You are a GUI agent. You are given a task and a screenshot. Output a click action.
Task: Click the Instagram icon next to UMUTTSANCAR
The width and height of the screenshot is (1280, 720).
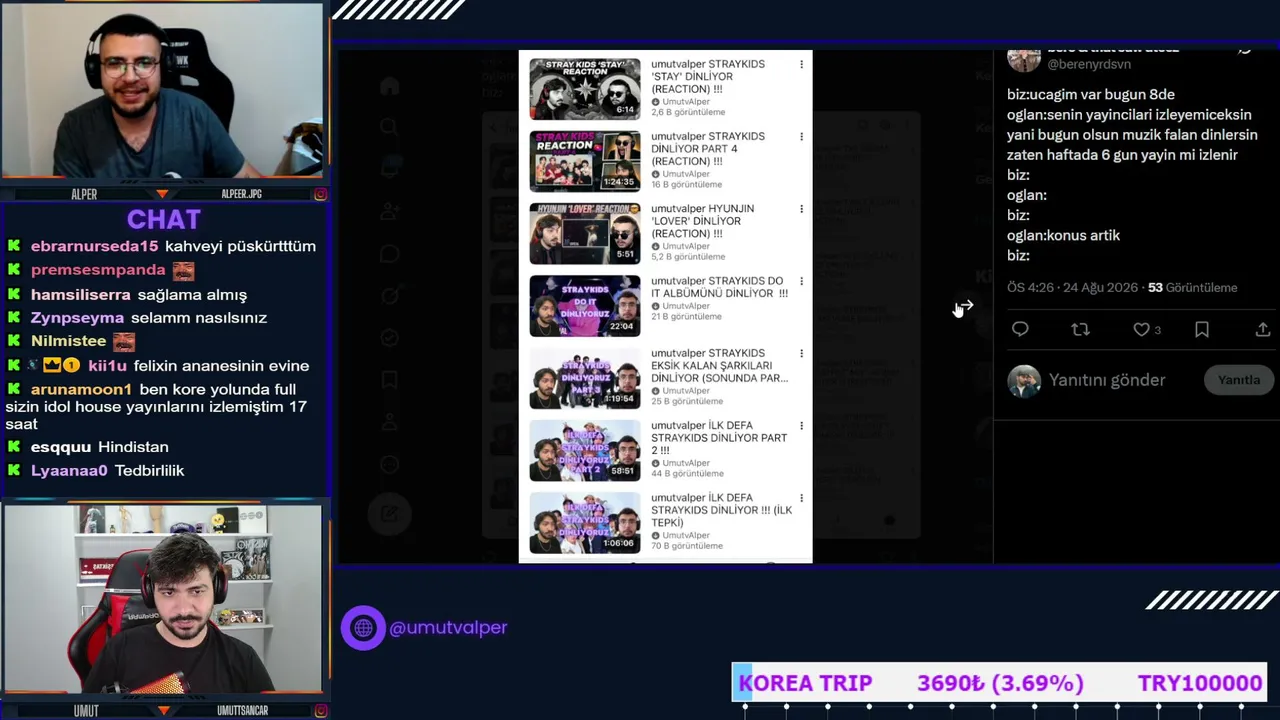pos(320,711)
